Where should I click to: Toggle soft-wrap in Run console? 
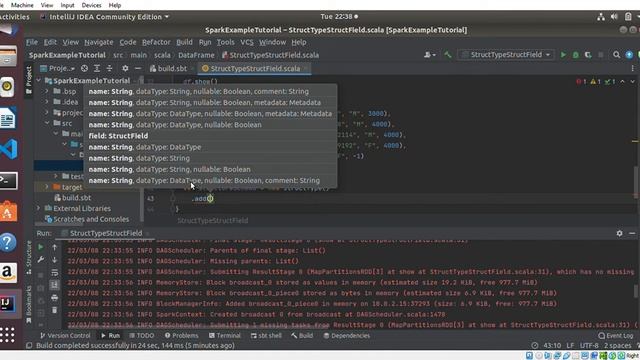click(x=54, y=273)
